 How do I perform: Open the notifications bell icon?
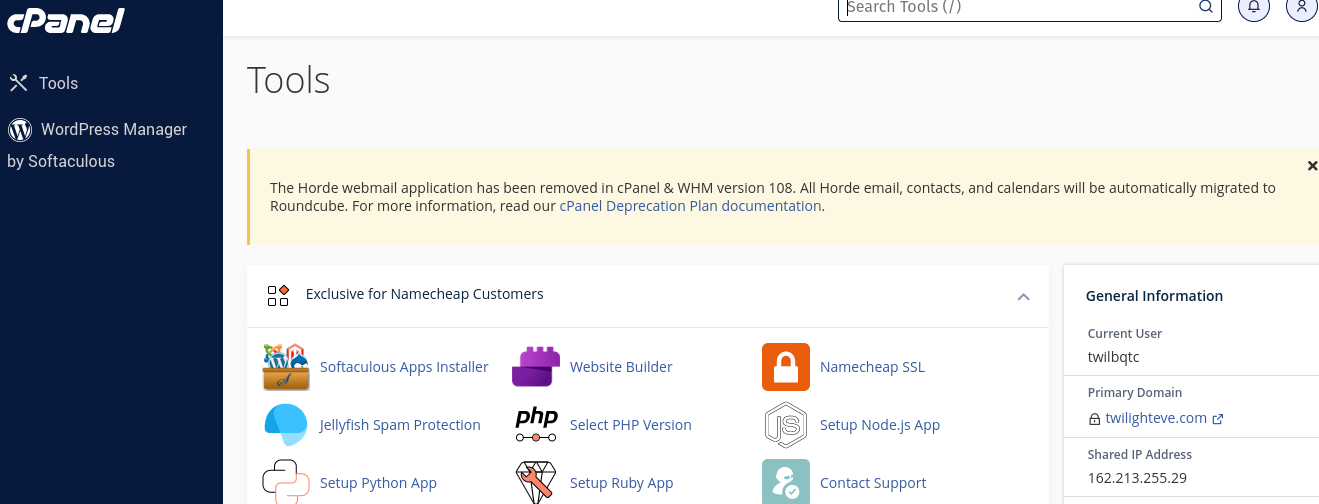(x=1254, y=8)
